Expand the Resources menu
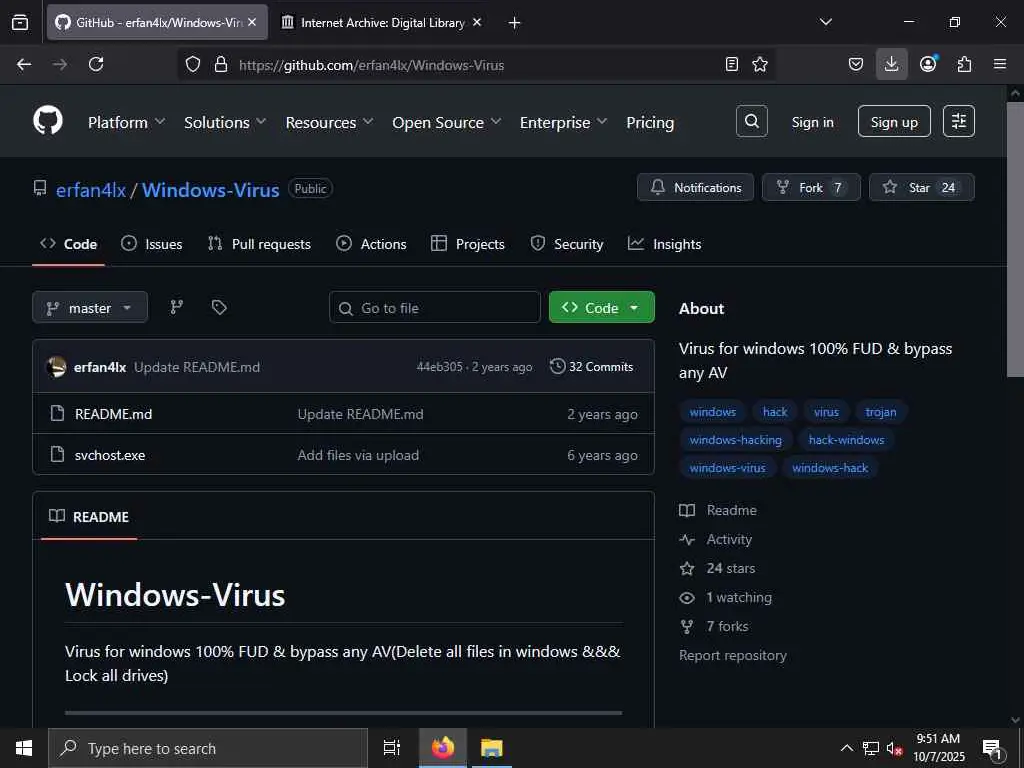 pyautogui.click(x=329, y=122)
